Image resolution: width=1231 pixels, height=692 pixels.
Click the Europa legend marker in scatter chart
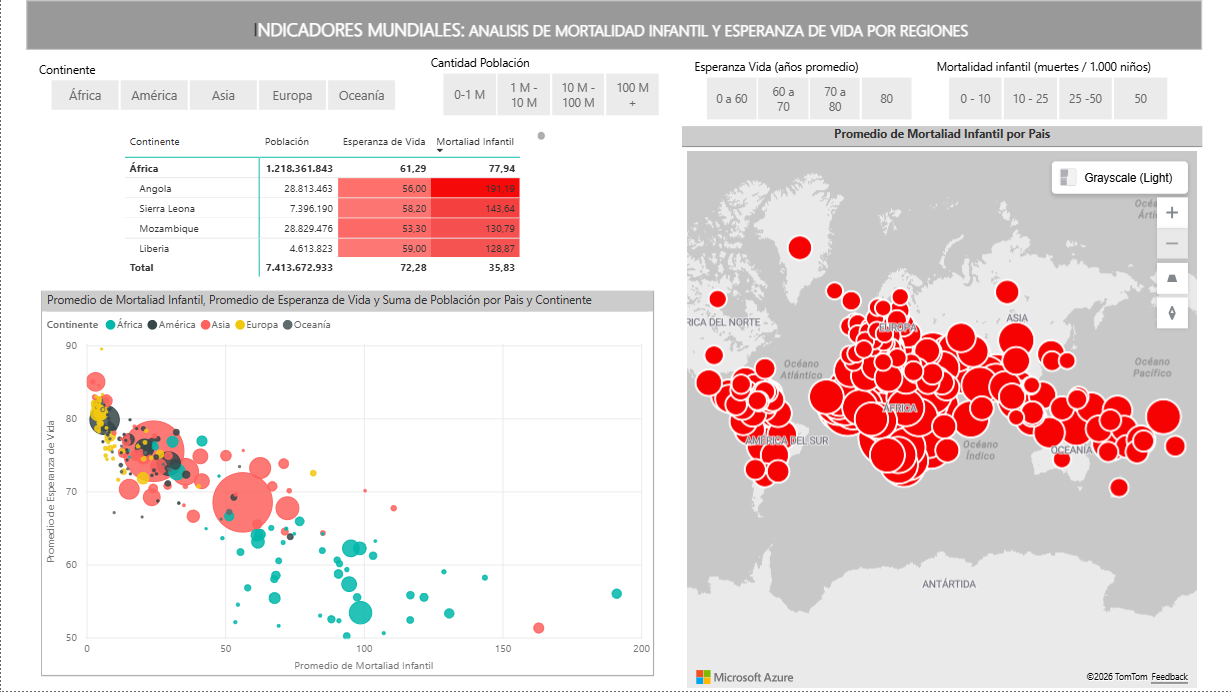(x=241, y=325)
